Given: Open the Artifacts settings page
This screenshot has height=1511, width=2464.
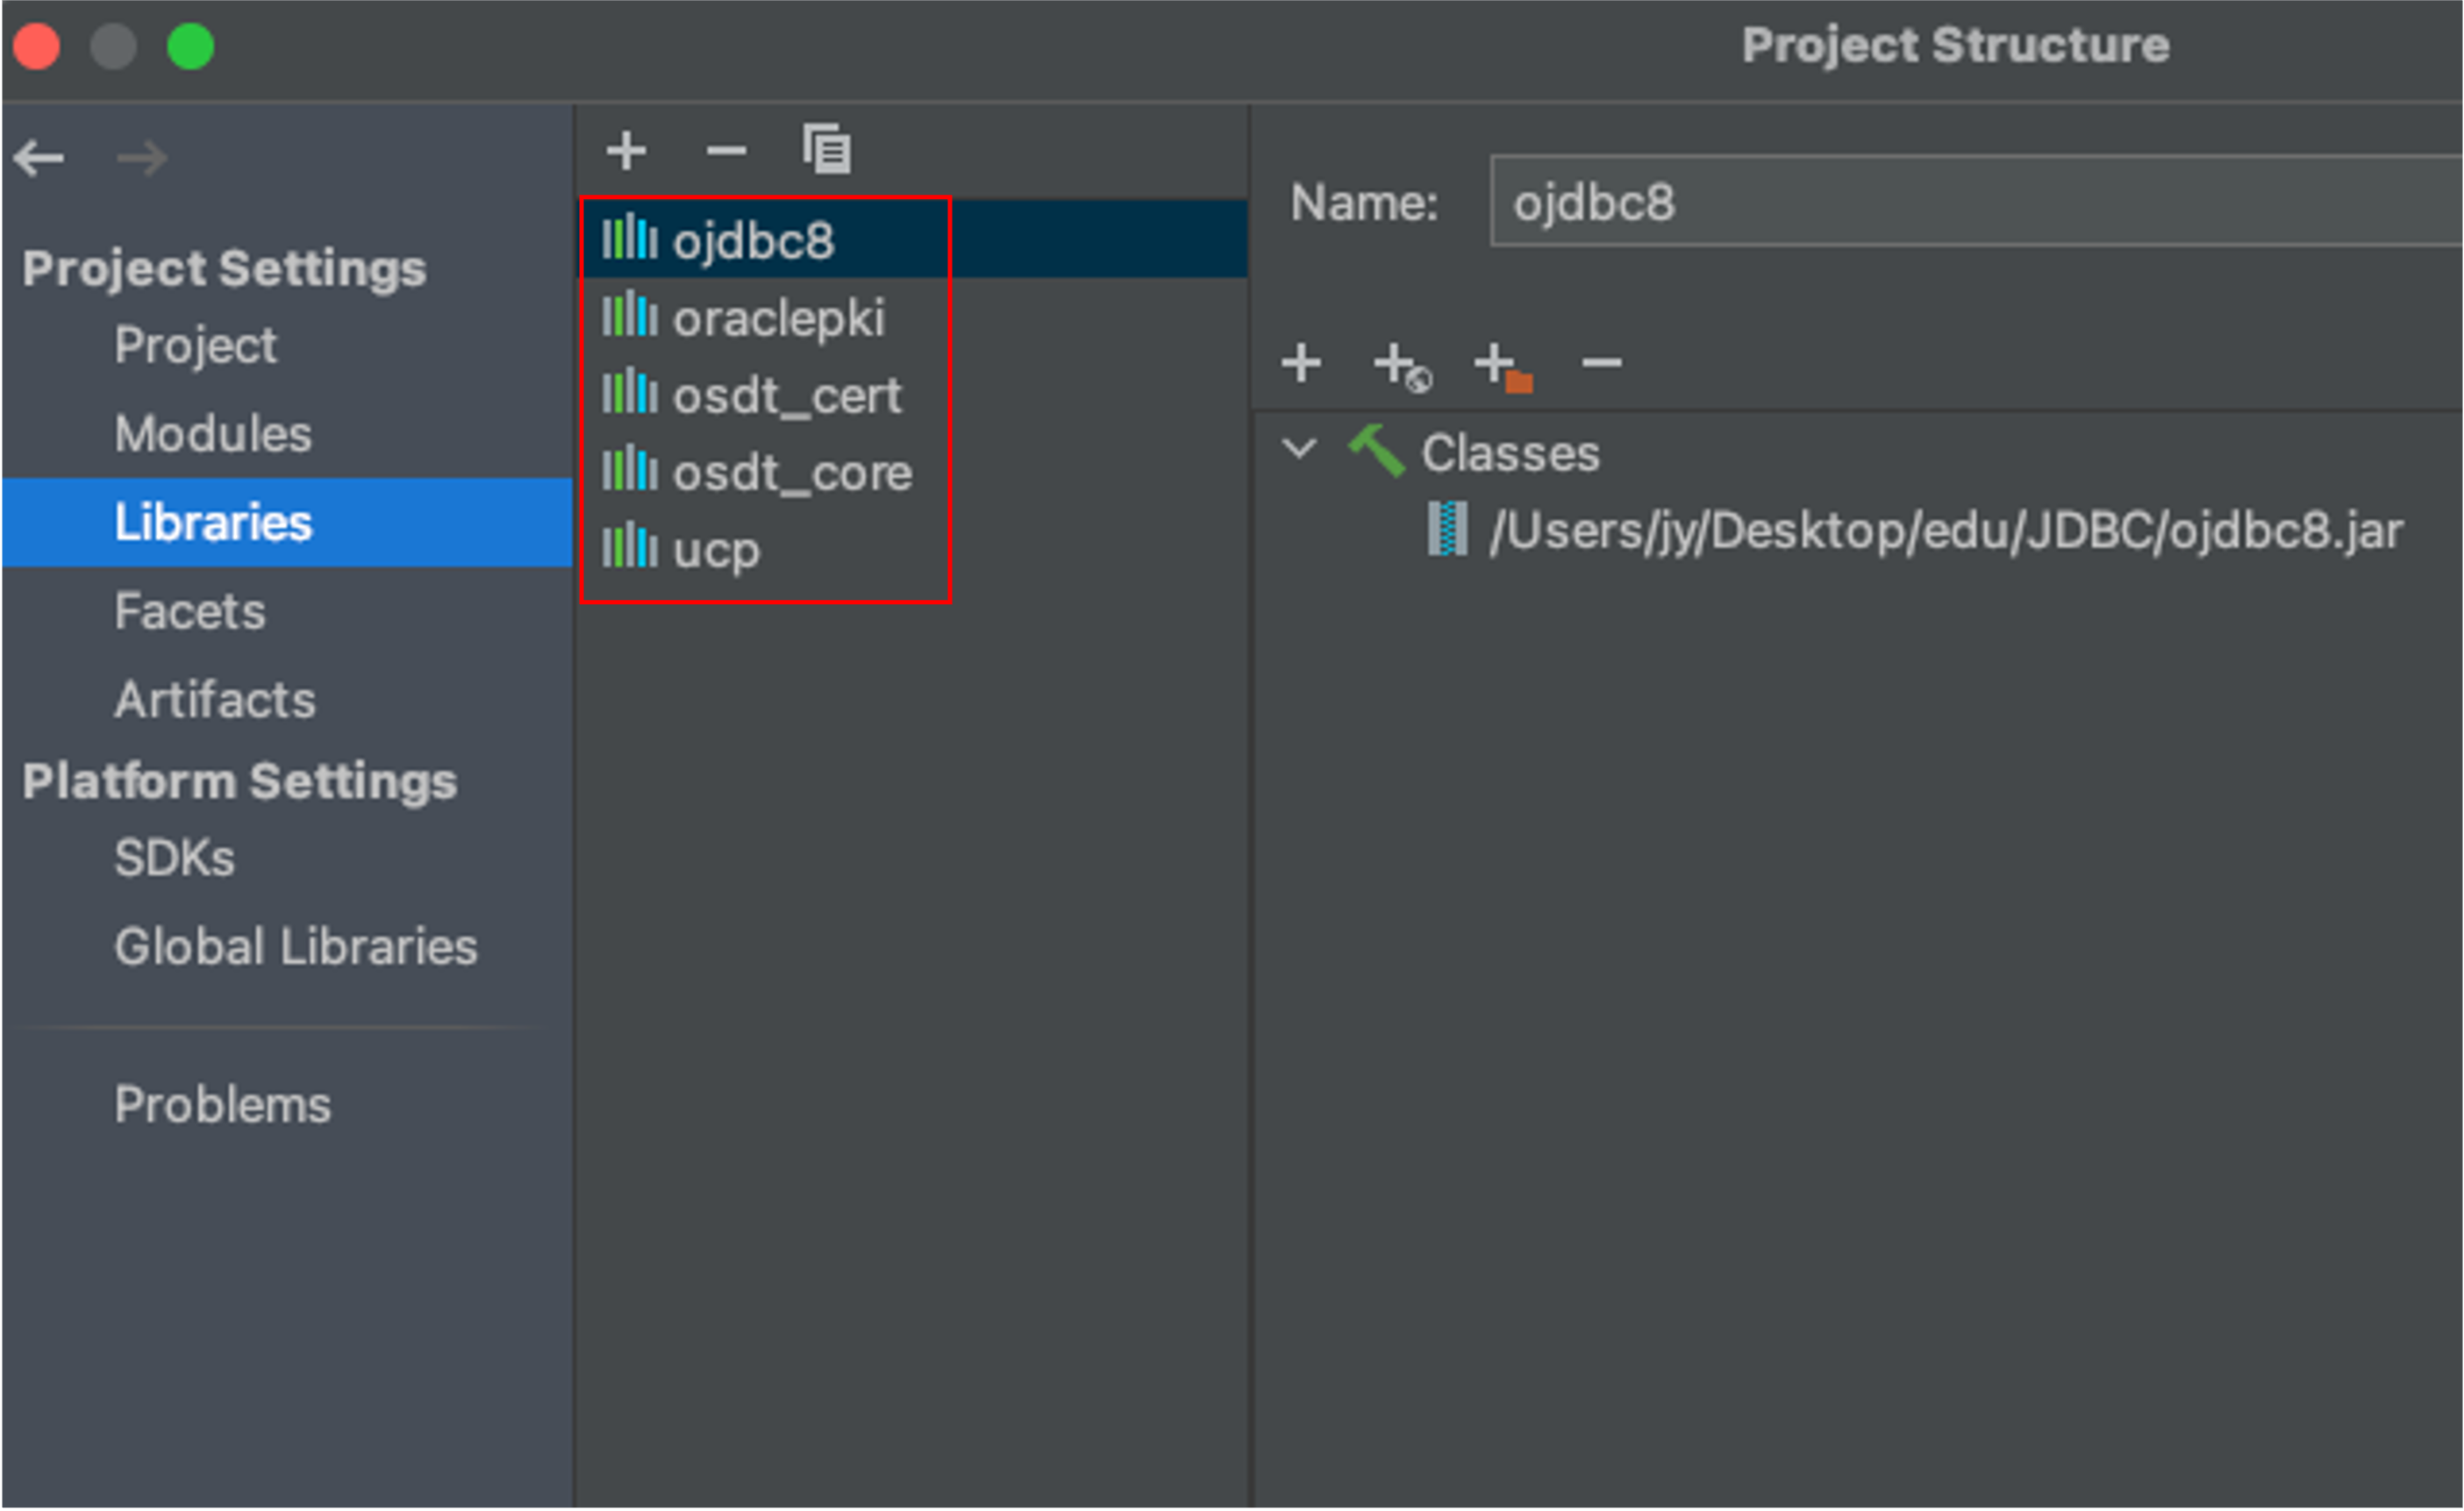Looking at the screenshot, I should pyautogui.click(x=215, y=700).
